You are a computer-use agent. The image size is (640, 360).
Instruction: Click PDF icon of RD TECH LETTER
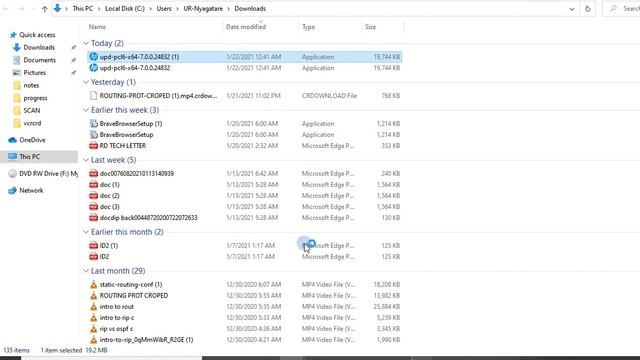(93, 146)
